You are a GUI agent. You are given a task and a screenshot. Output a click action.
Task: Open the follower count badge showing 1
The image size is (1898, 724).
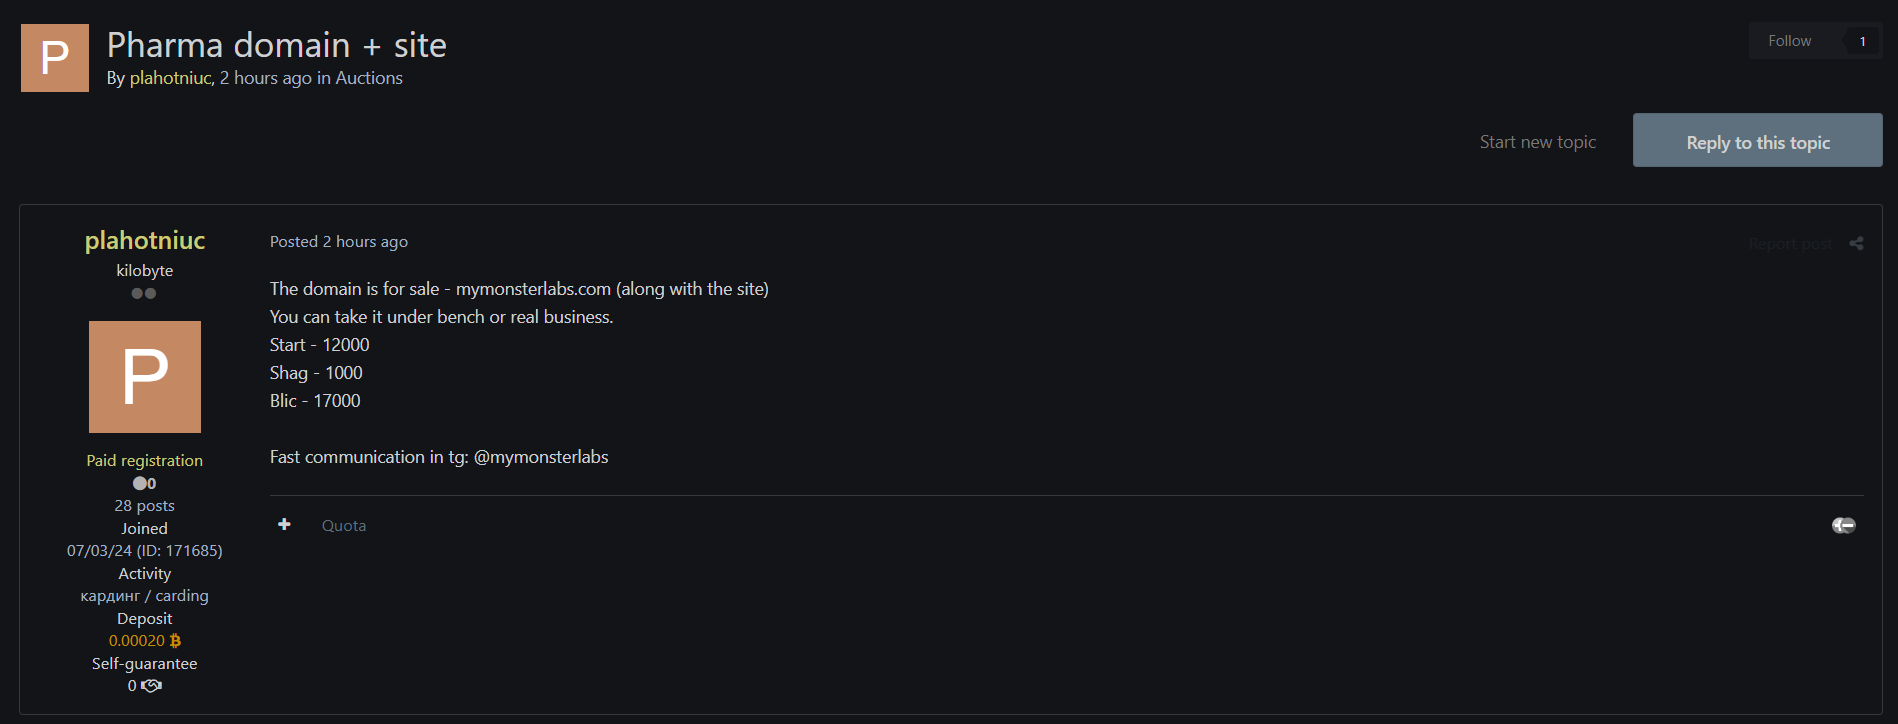pyautogui.click(x=1862, y=41)
